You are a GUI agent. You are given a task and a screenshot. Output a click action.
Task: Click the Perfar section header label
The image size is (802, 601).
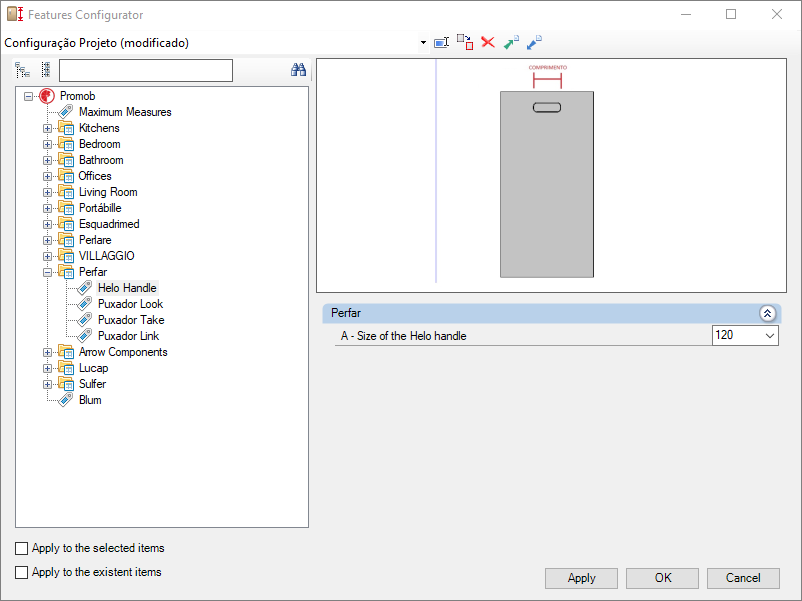[x=346, y=313]
